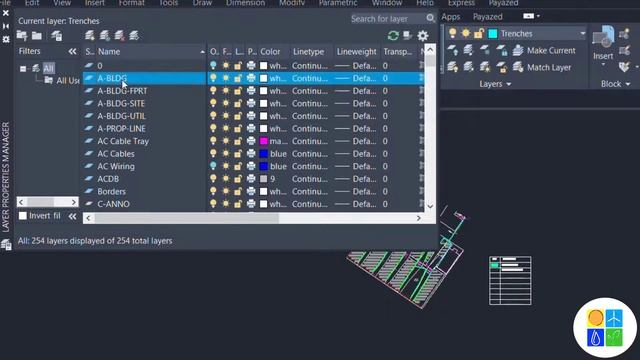Click the search magnifier icon
The image size is (640, 360).
430,18
